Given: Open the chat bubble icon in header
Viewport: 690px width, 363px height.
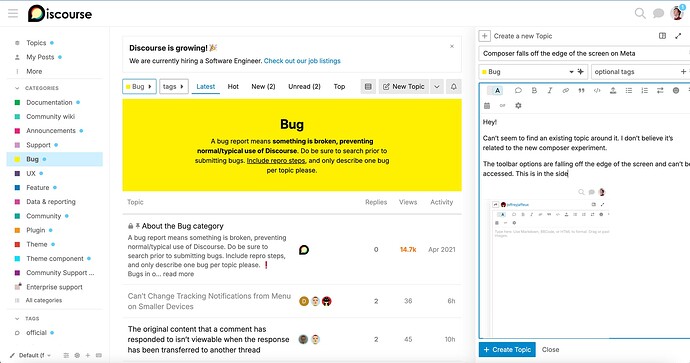Looking at the screenshot, I should (658, 13).
